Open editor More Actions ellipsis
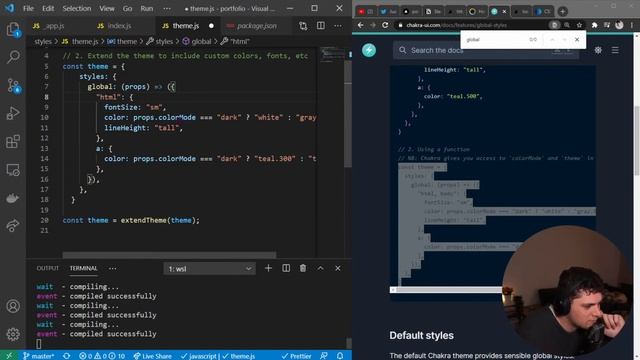Screen dimensions: 640x360 coord(338,26)
